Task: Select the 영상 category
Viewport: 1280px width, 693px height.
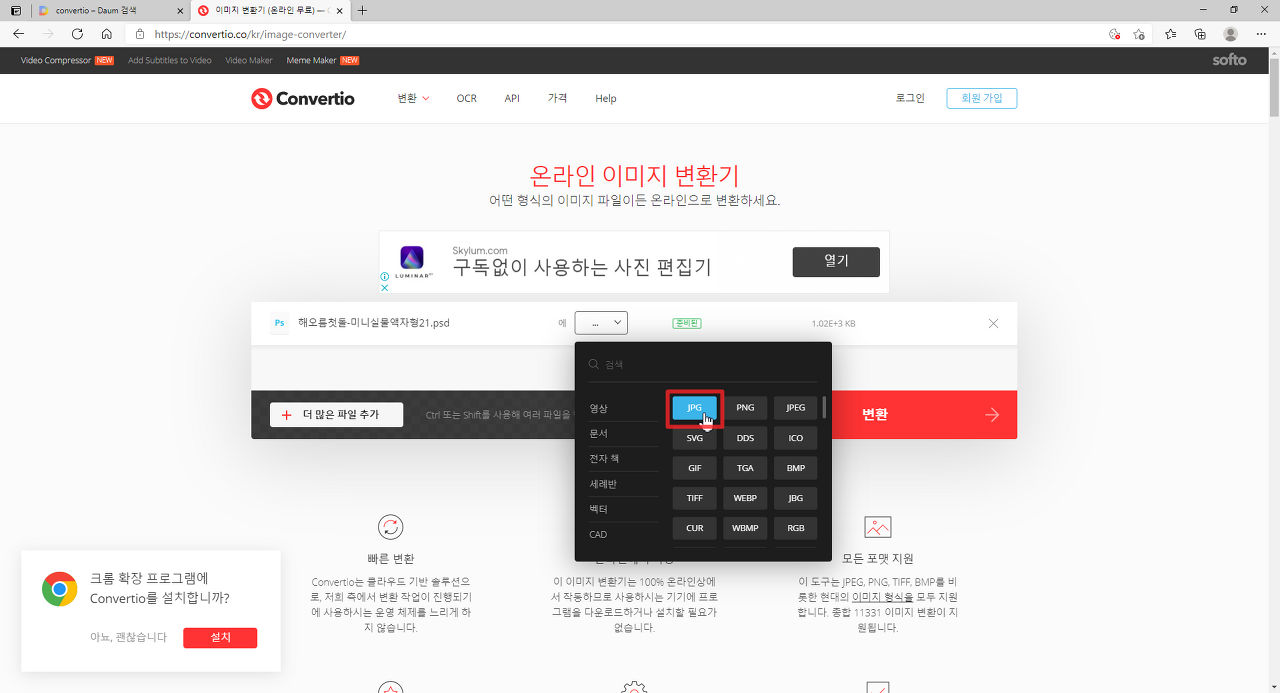Action: [623, 408]
